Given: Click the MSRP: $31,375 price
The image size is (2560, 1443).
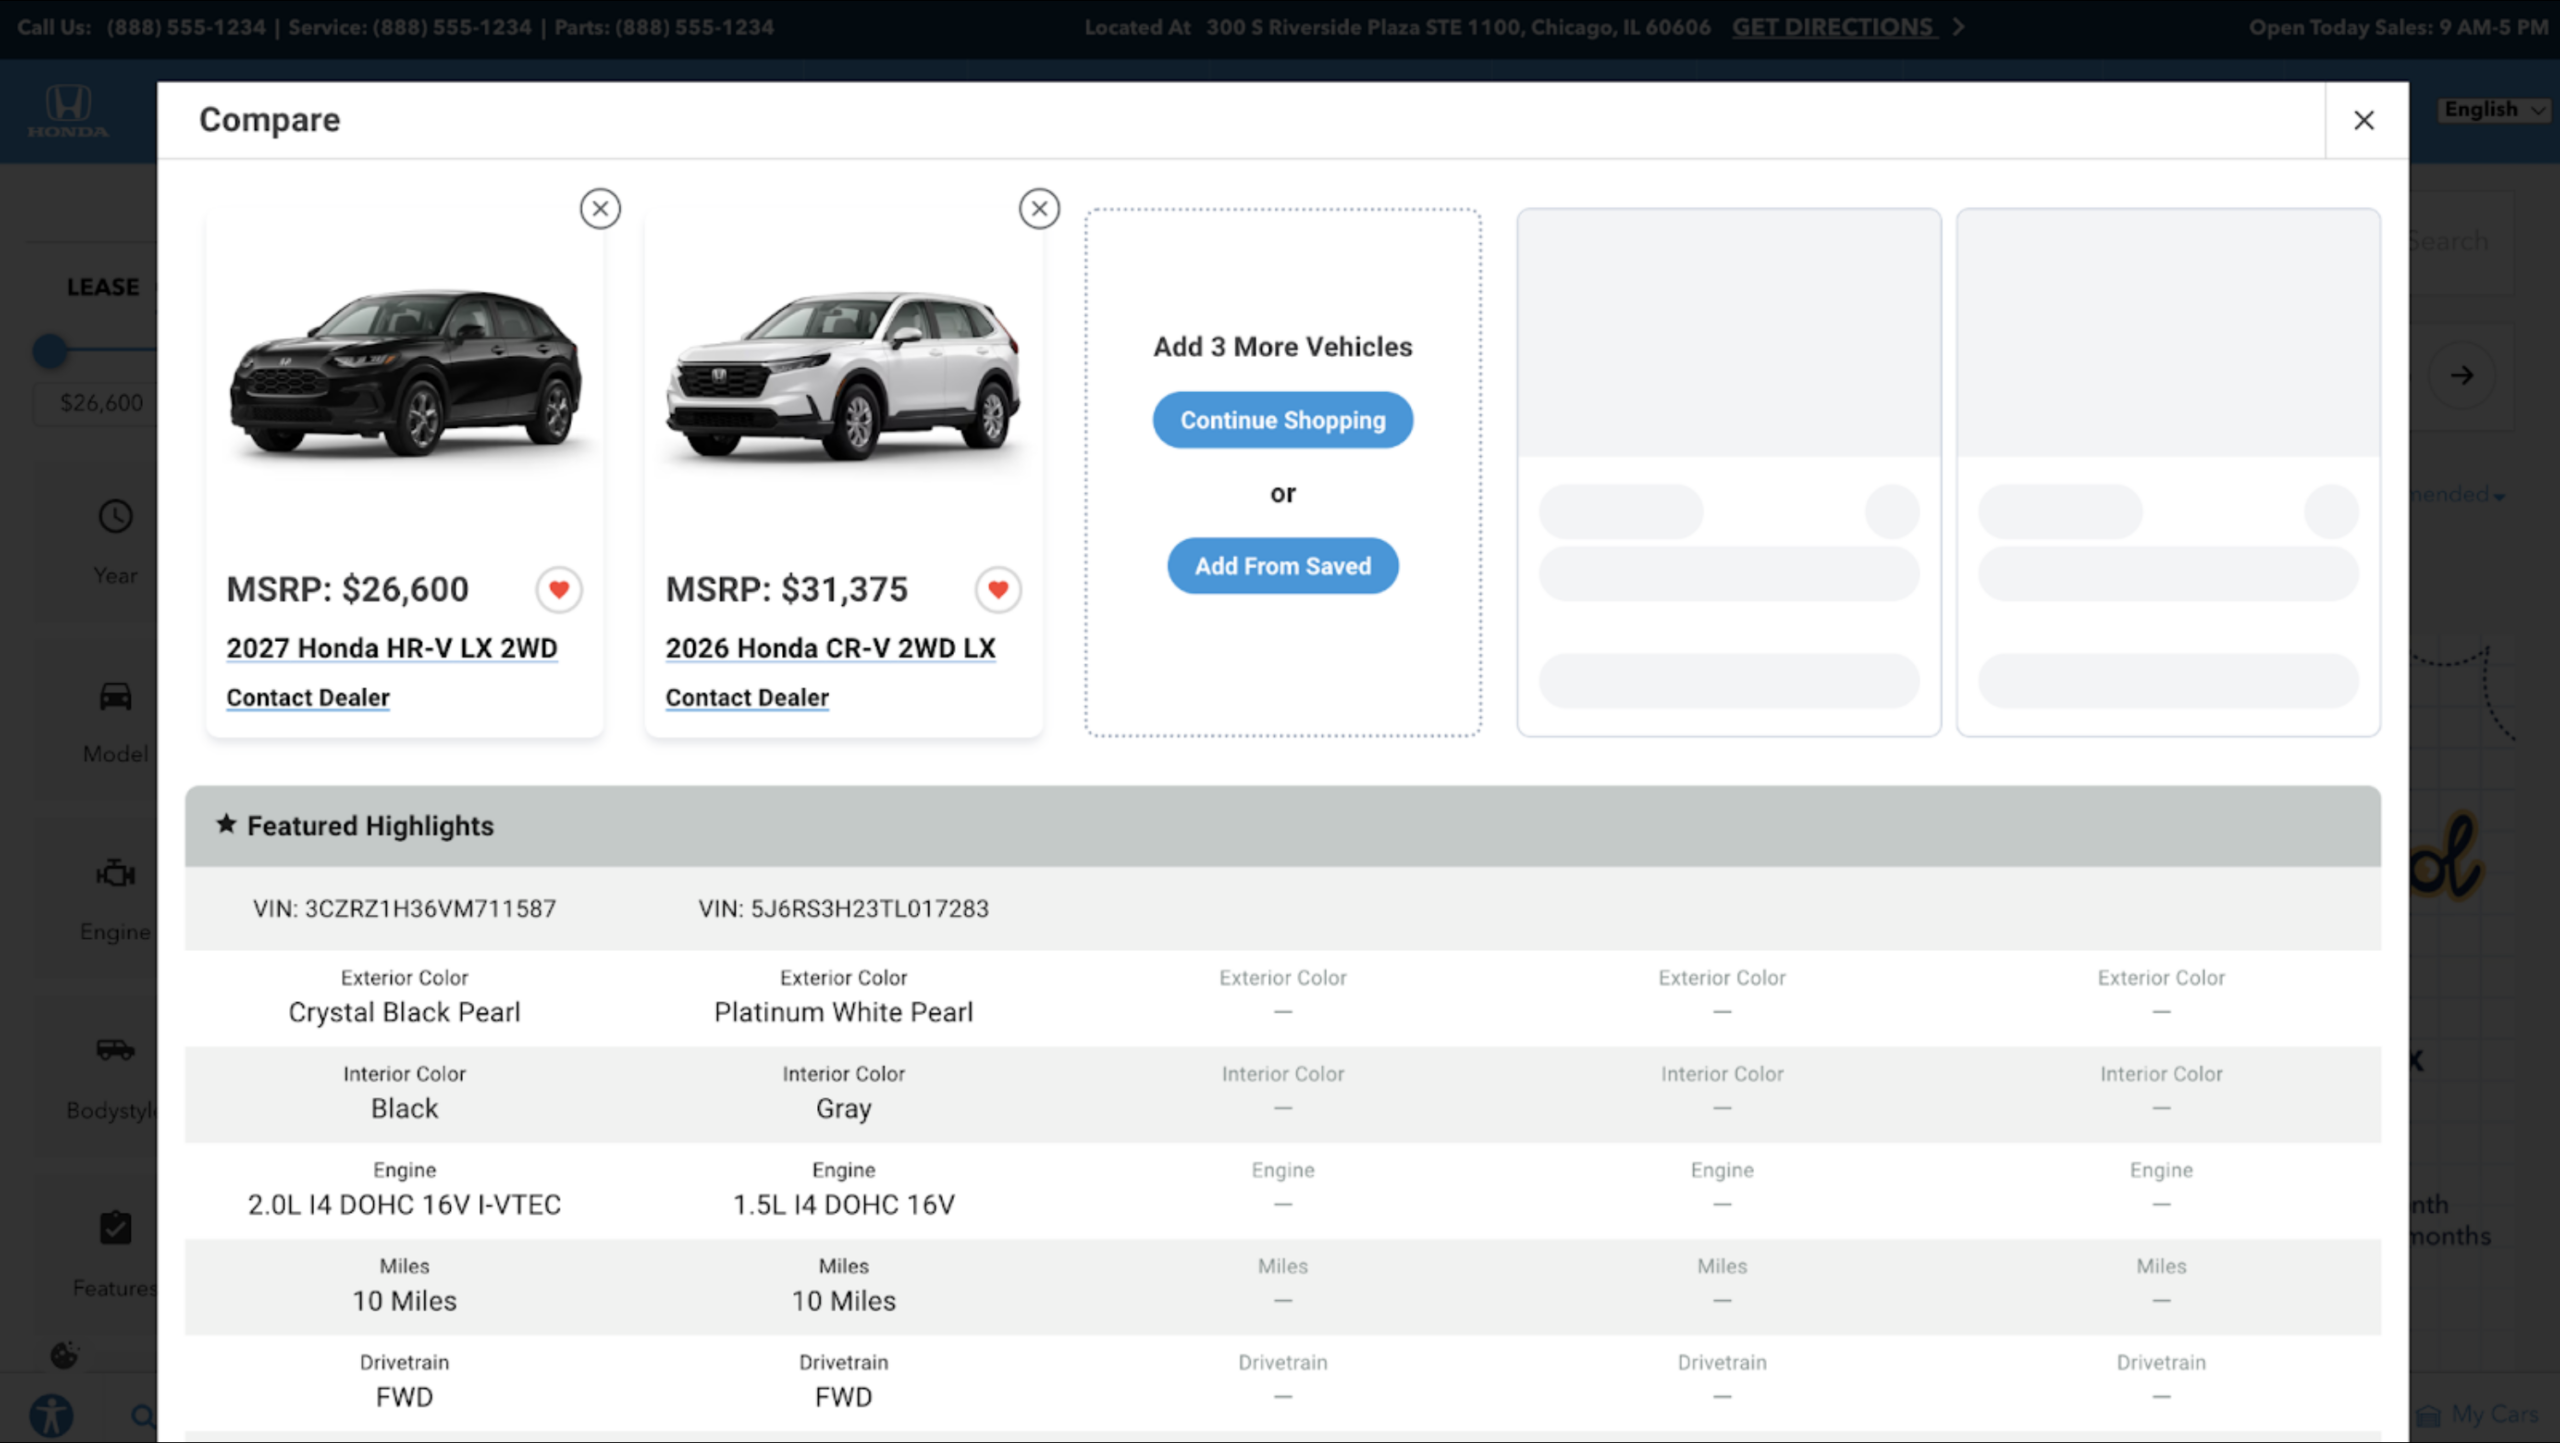Looking at the screenshot, I should 787,589.
